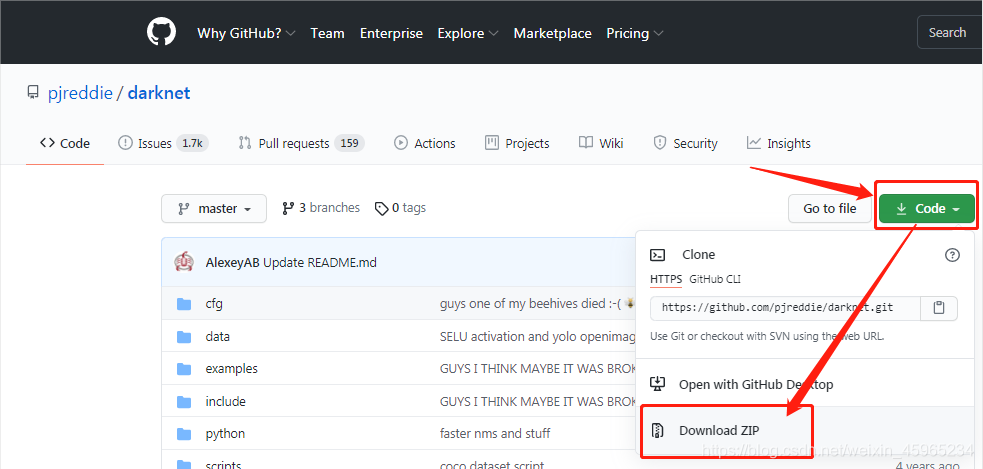The image size is (983, 469).
Task: Click the Go to file button
Action: [x=829, y=208]
